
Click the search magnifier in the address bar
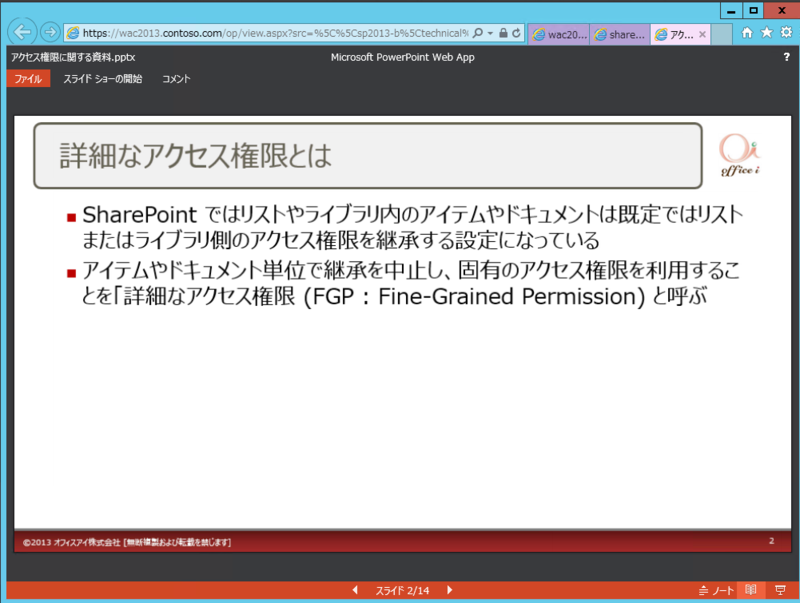pyautogui.click(x=478, y=33)
